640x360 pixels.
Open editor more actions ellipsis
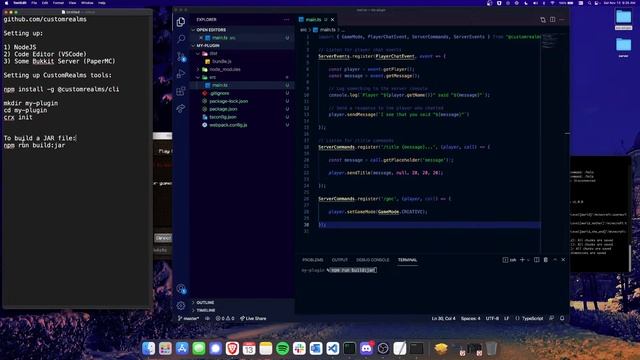click(x=562, y=20)
